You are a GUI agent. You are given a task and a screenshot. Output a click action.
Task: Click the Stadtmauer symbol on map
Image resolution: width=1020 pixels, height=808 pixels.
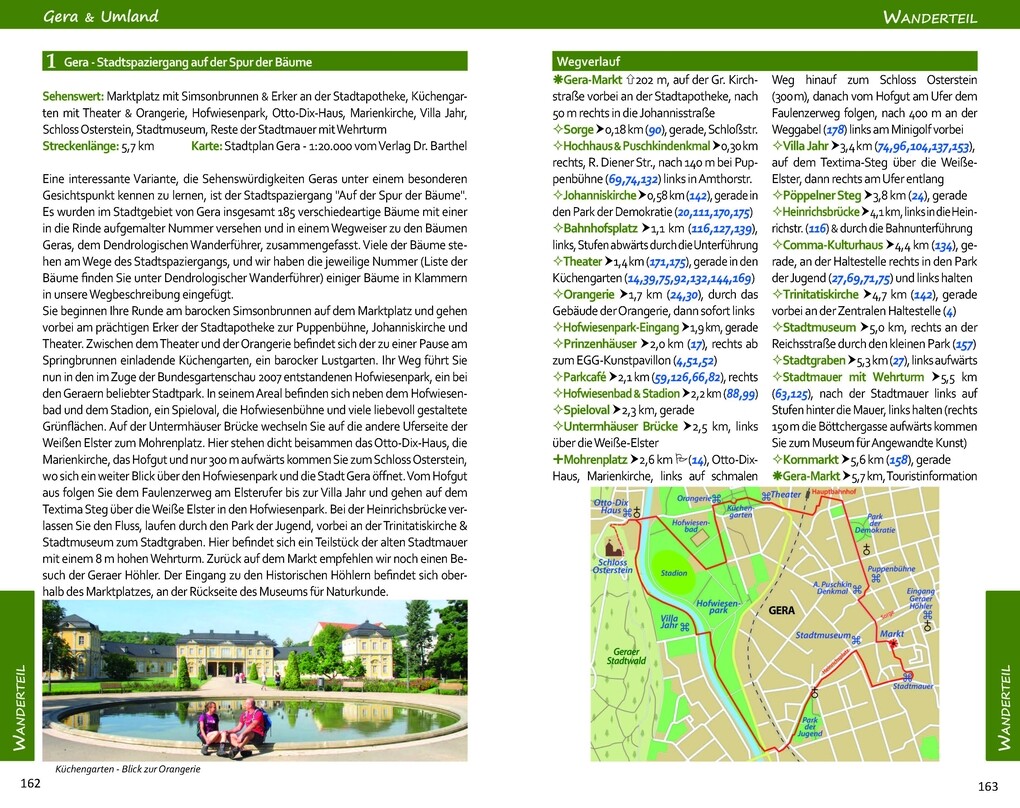(x=907, y=677)
